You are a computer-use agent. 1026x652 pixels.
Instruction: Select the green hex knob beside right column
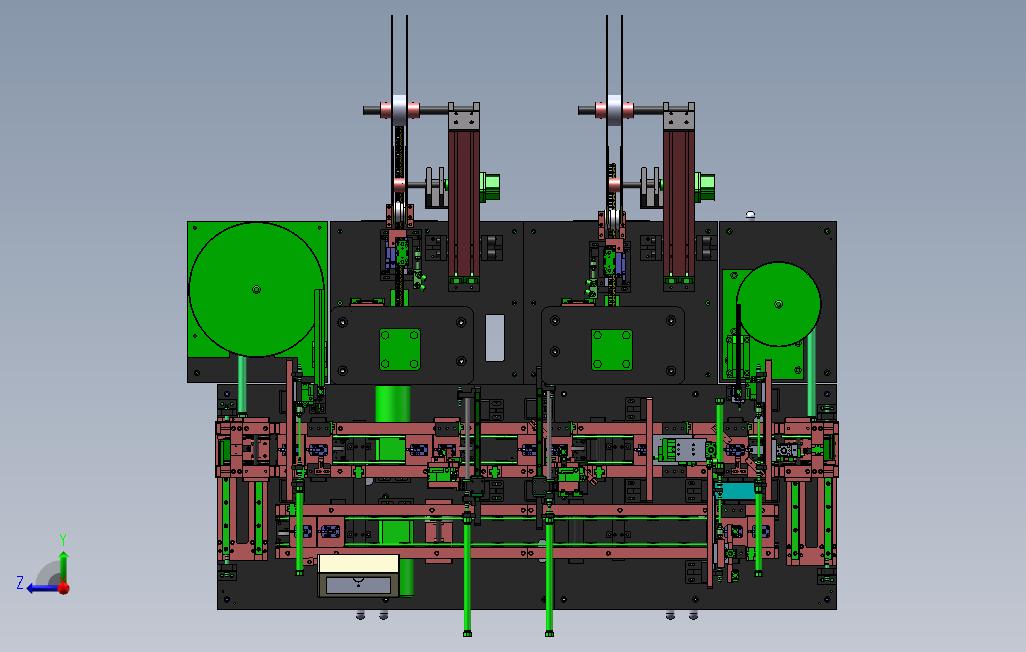tap(704, 187)
